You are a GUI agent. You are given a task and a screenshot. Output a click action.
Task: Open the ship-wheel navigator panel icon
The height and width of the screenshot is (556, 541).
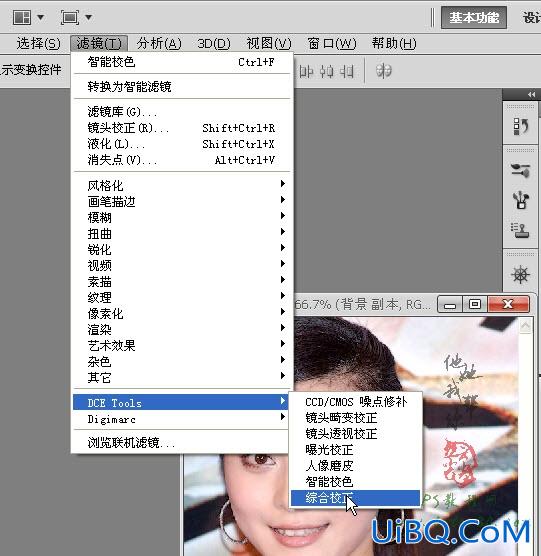point(520,274)
